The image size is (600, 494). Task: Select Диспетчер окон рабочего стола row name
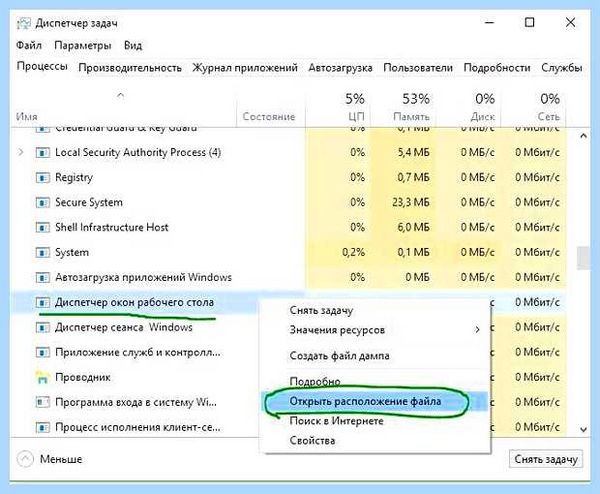134,303
